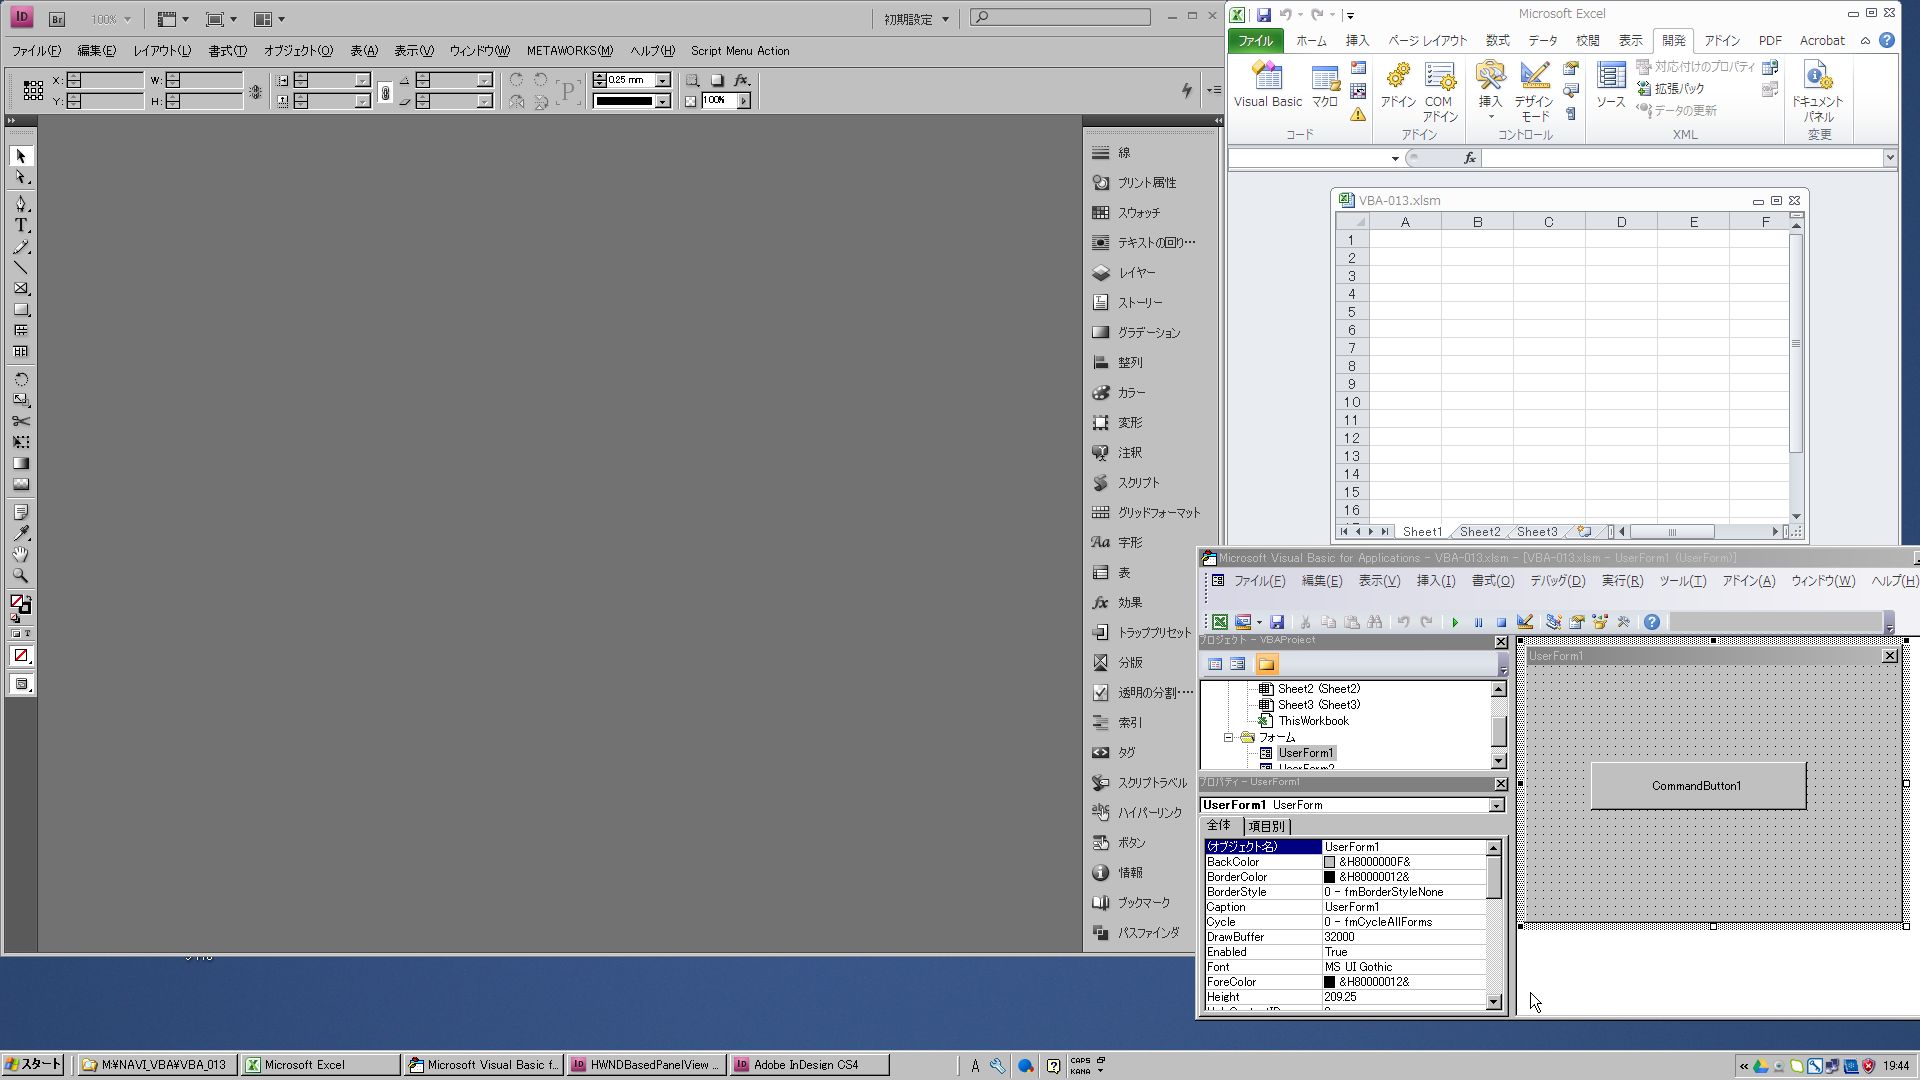
Task: Switch to the 項目別 properties tab
Action: pos(1266,827)
